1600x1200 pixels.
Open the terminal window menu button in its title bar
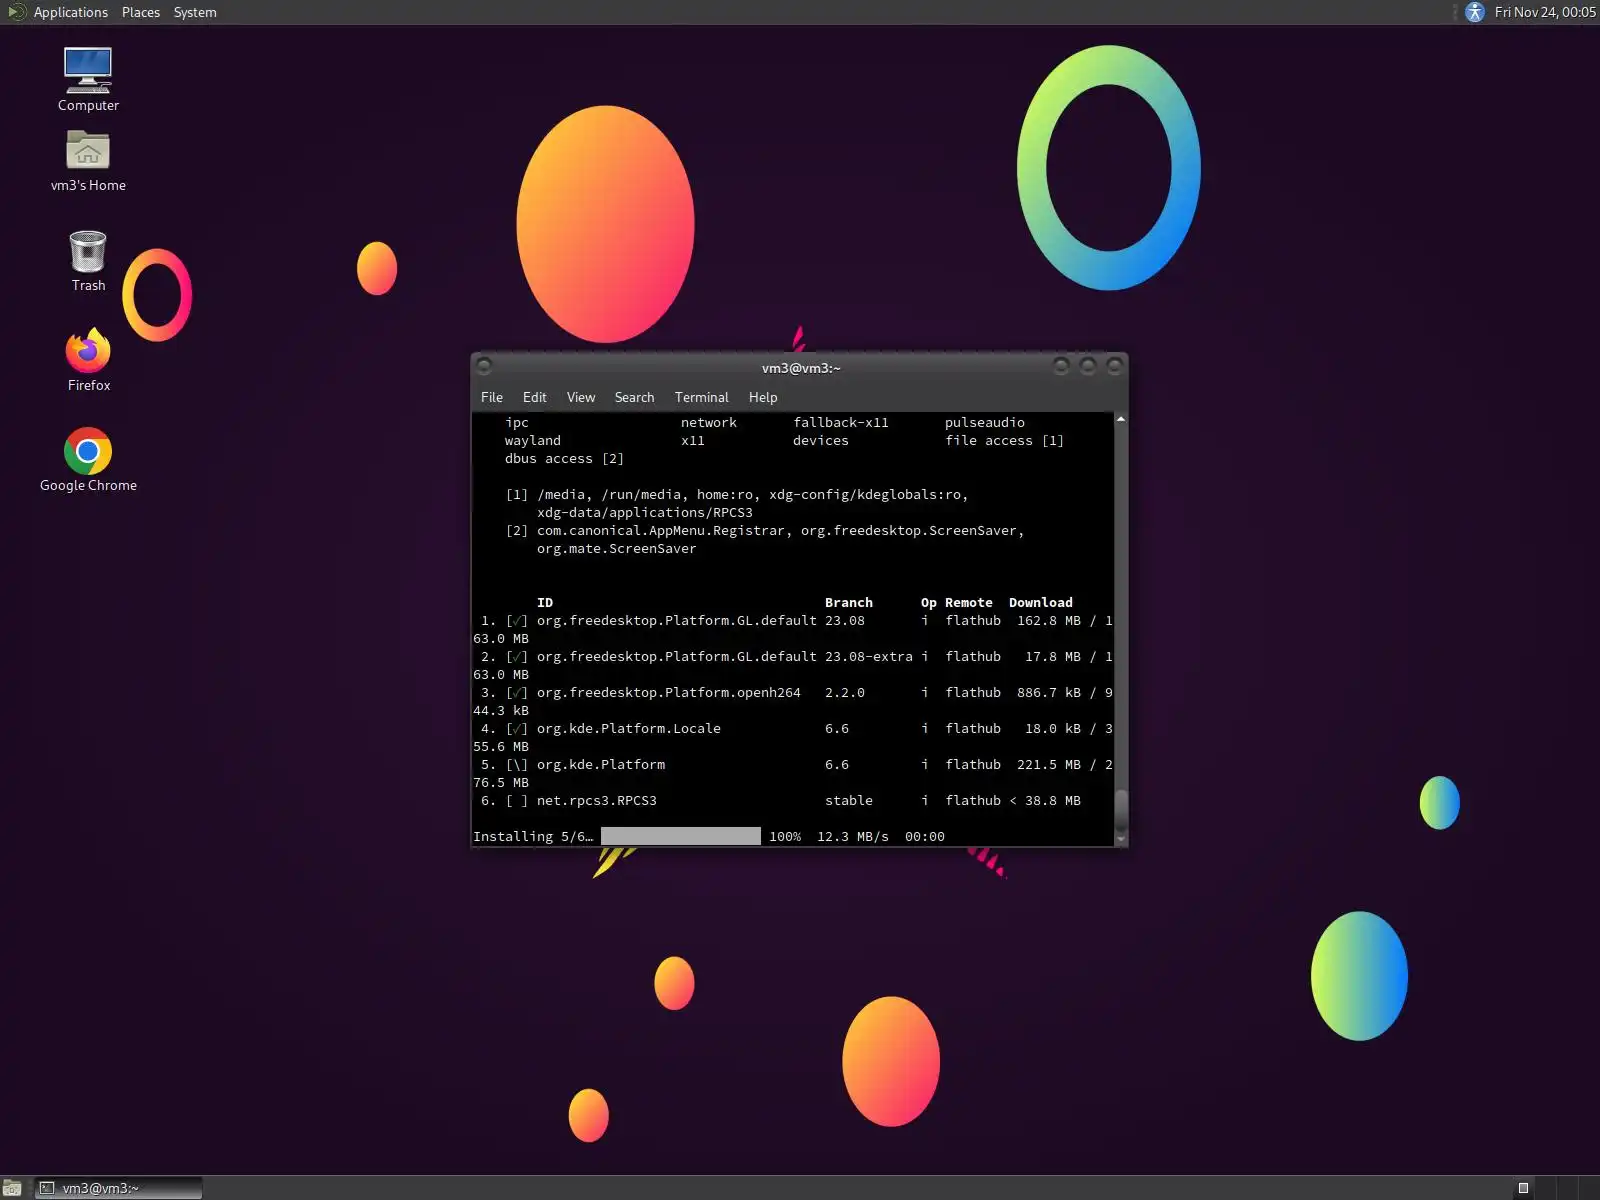pos(485,366)
